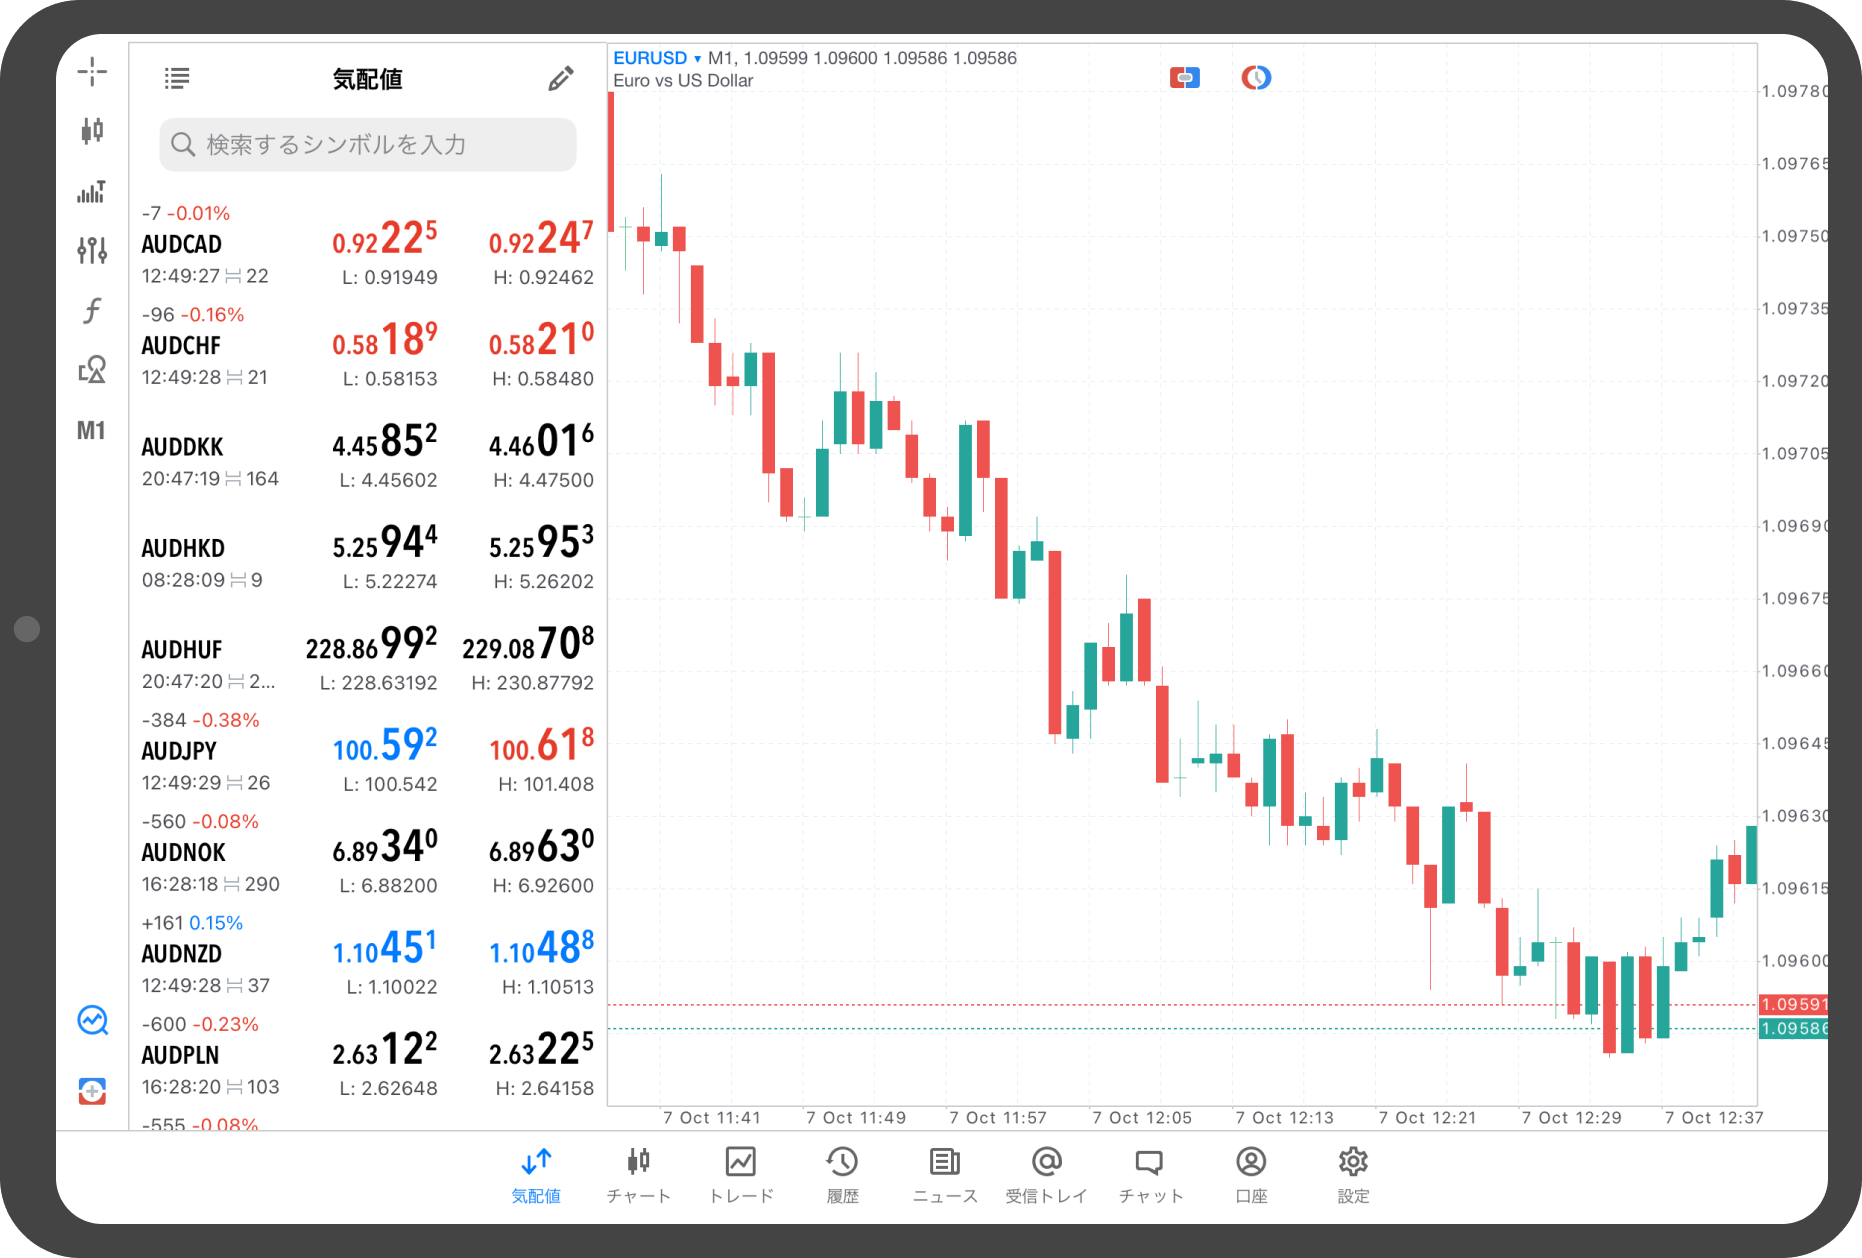Screen dimensions: 1862x1258
Task: Open the drawing objects shapes icon
Action: 92,370
